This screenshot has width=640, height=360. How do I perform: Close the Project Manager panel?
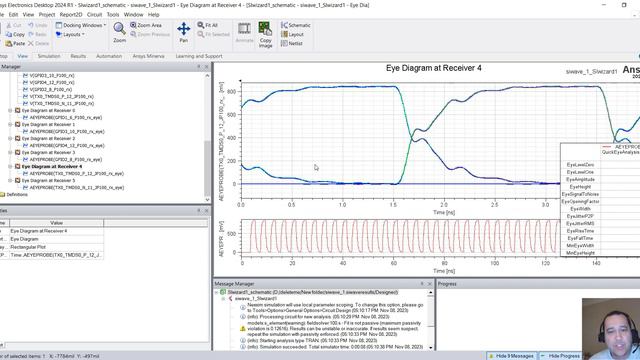click(x=207, y=67)
